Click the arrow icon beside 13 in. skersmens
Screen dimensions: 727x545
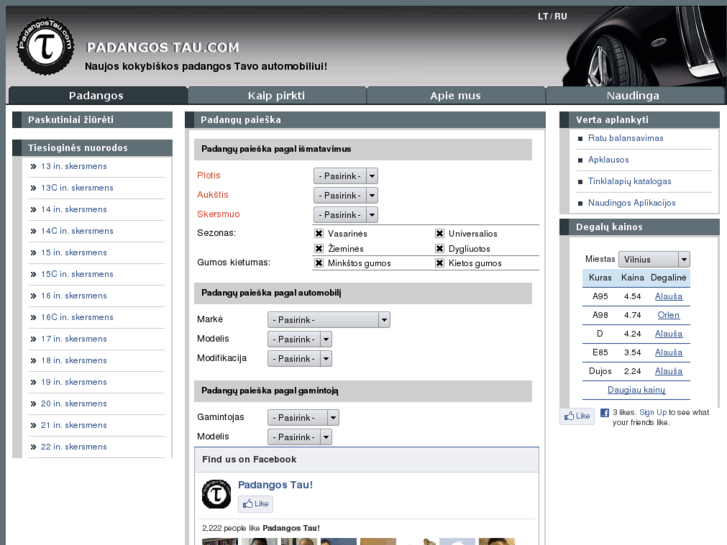[x=33, y=166]
